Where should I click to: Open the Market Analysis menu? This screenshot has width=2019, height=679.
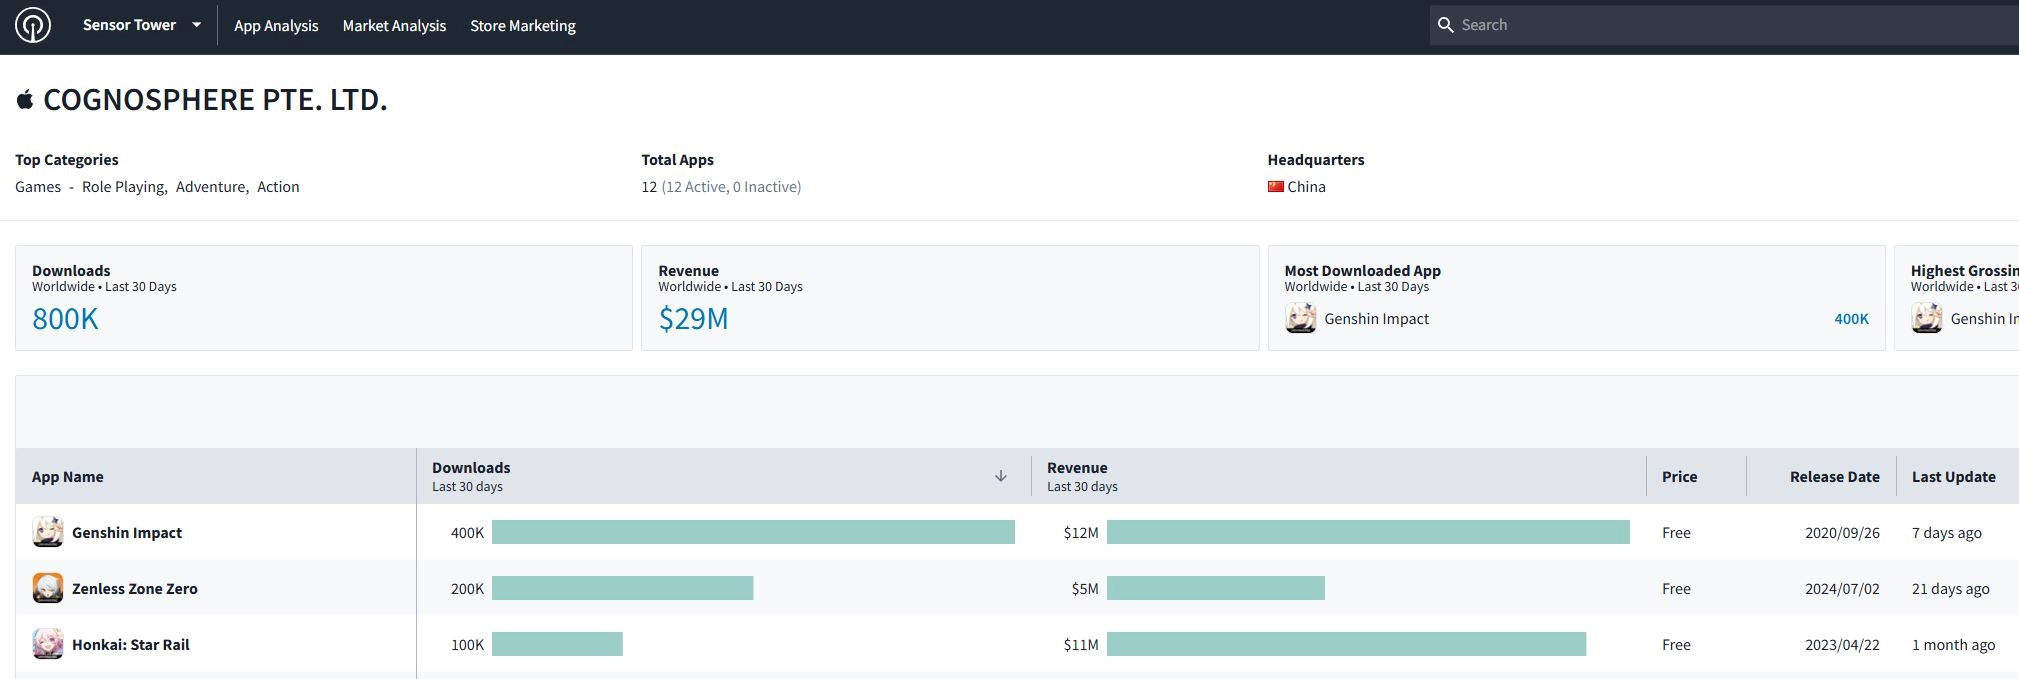[x=394, y=26]
